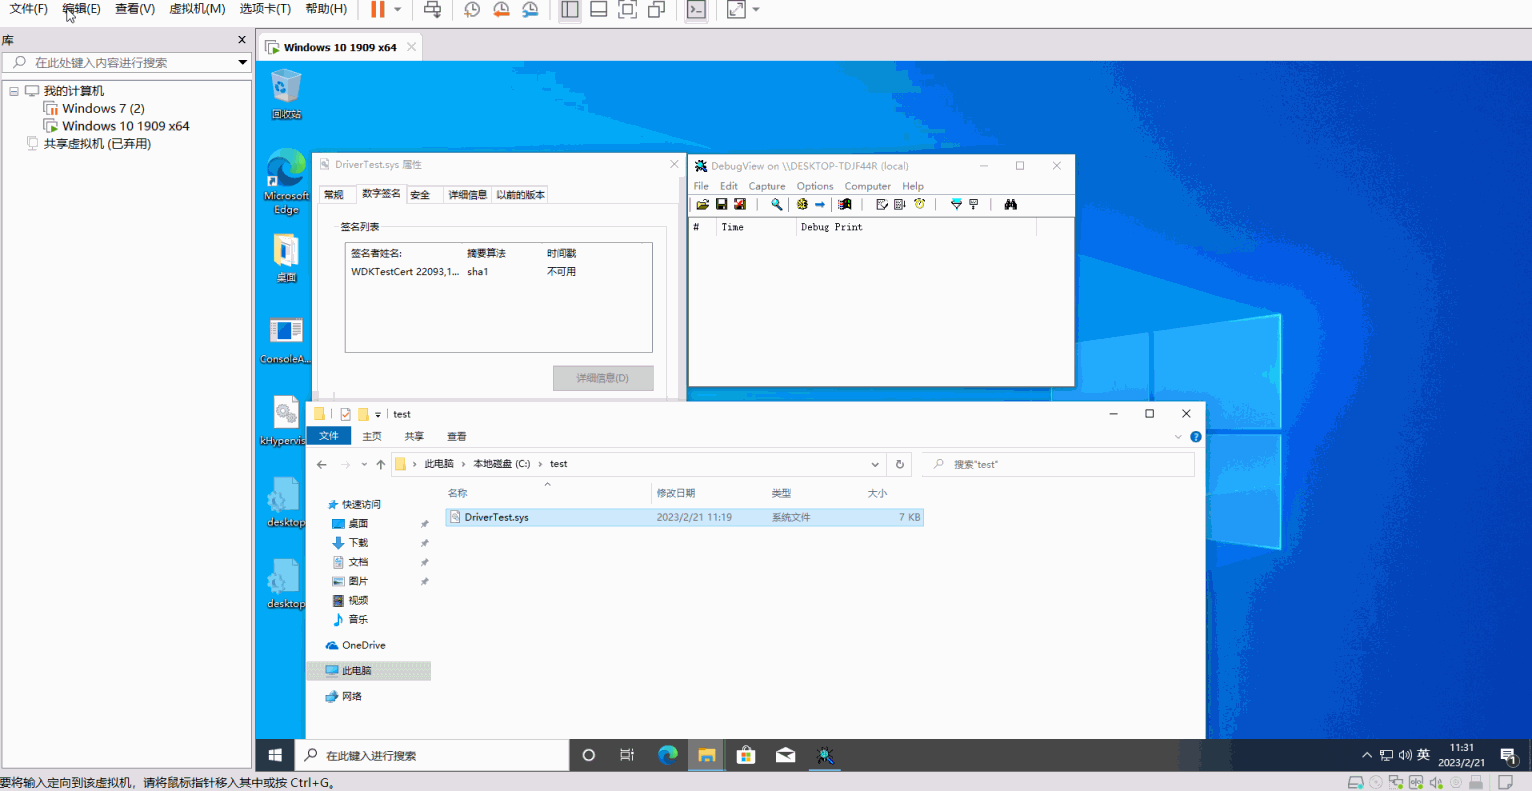1532x791 pixels.
Task: Open the 文件 ribbon tab in Explorer
Action: coord(329,436)
